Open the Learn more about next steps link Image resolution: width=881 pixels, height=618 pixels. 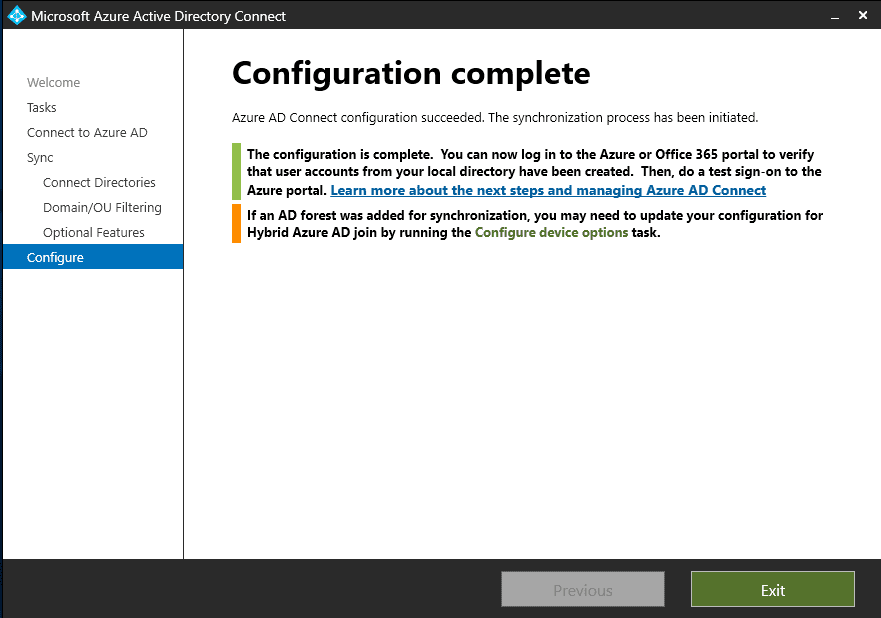(x=548, y=190)
